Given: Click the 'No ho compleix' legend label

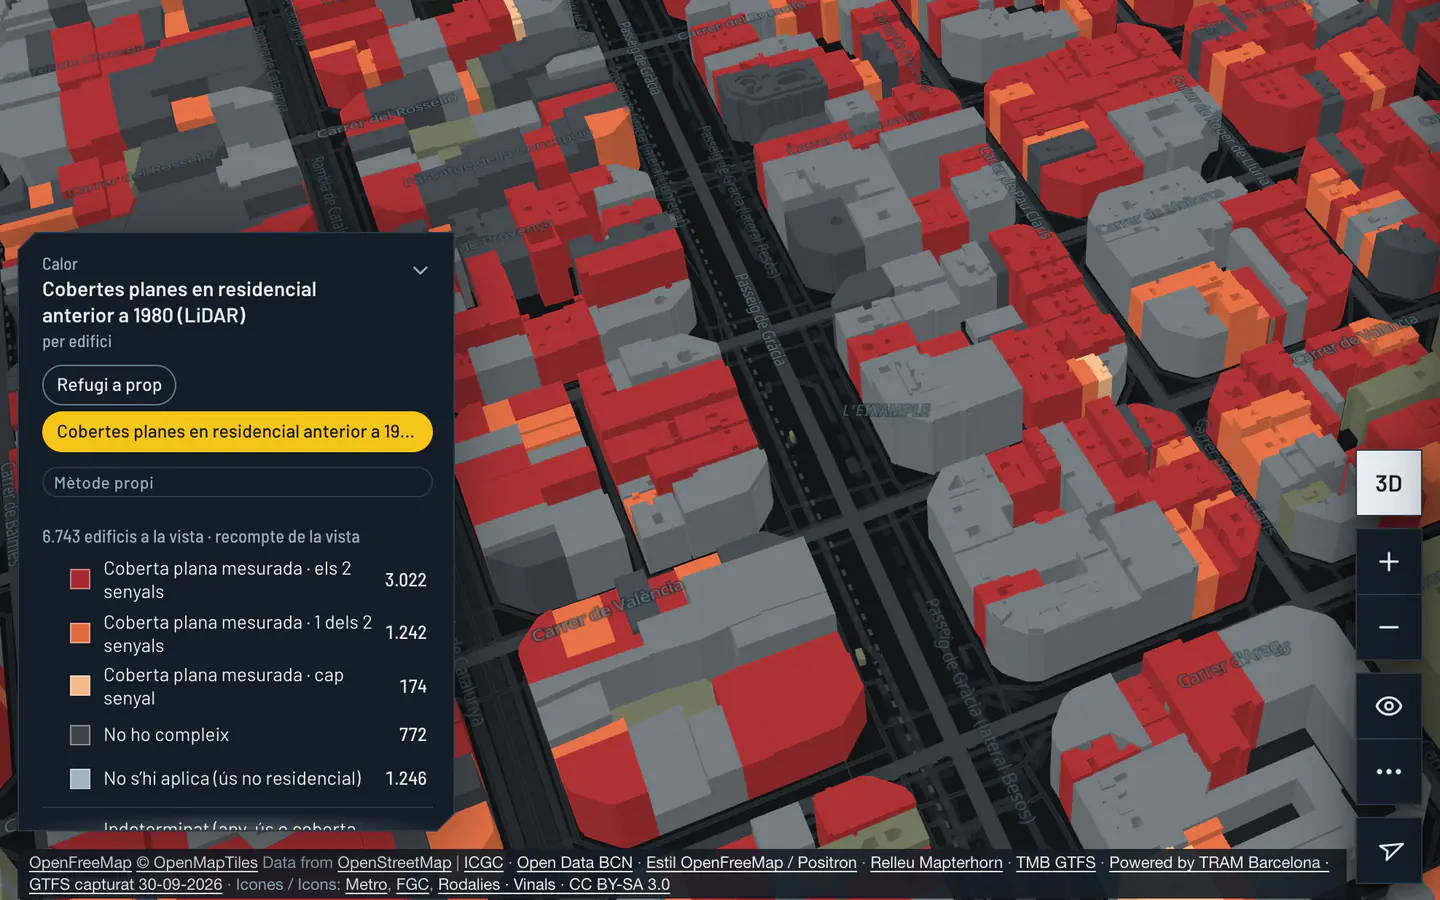Looking at the screenshot, I should pos(166,735).
